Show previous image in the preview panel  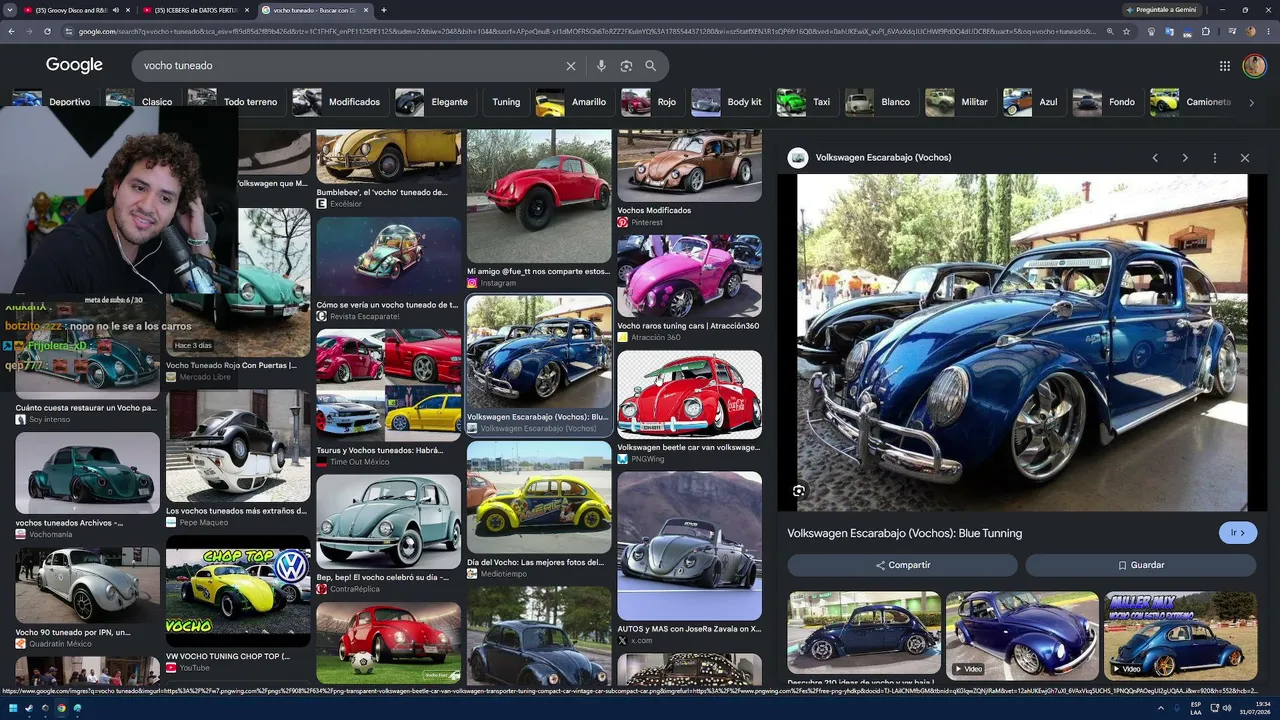click(1155, 158)
